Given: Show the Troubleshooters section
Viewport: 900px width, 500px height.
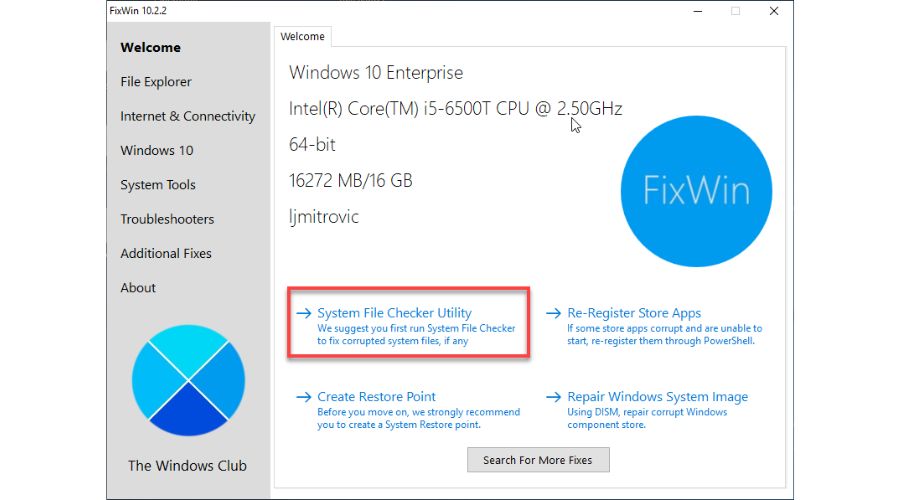Looking at the screenshot, I should coord(167,219).
